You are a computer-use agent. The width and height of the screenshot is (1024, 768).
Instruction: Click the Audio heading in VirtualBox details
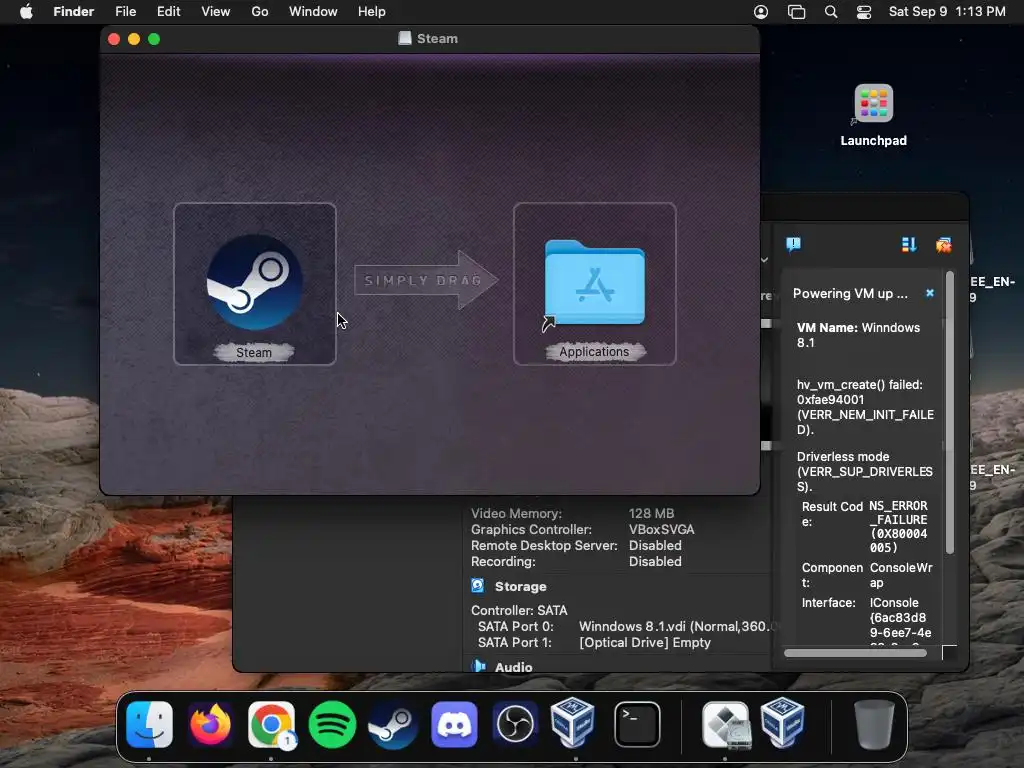click(513, 667)
